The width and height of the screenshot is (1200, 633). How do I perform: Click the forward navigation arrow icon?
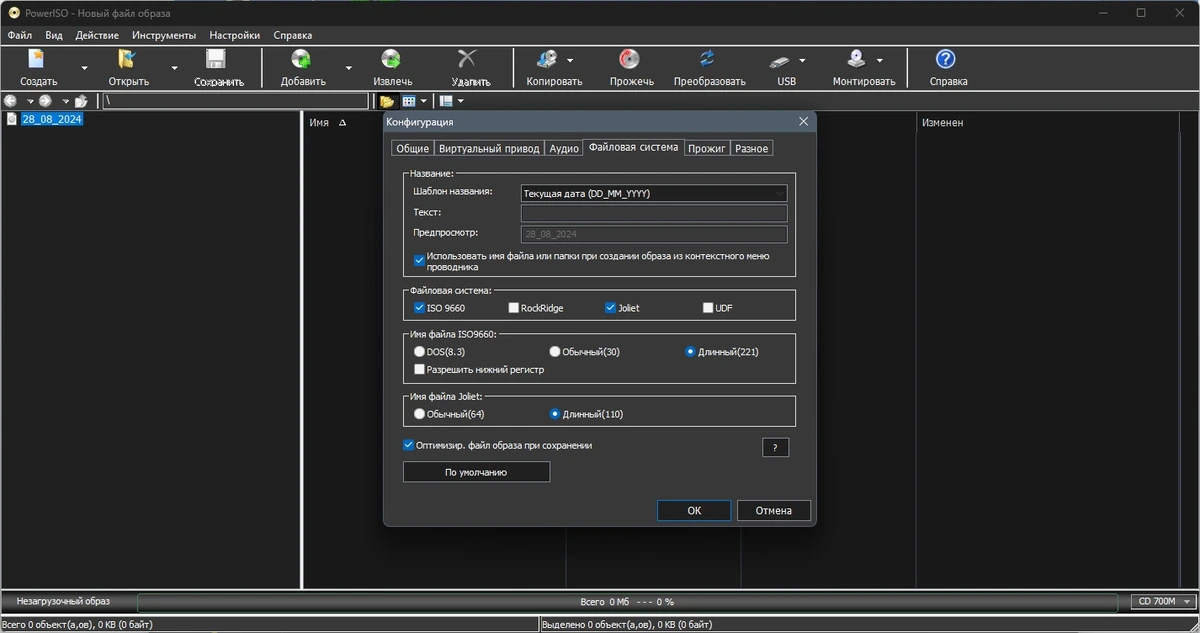45,101
